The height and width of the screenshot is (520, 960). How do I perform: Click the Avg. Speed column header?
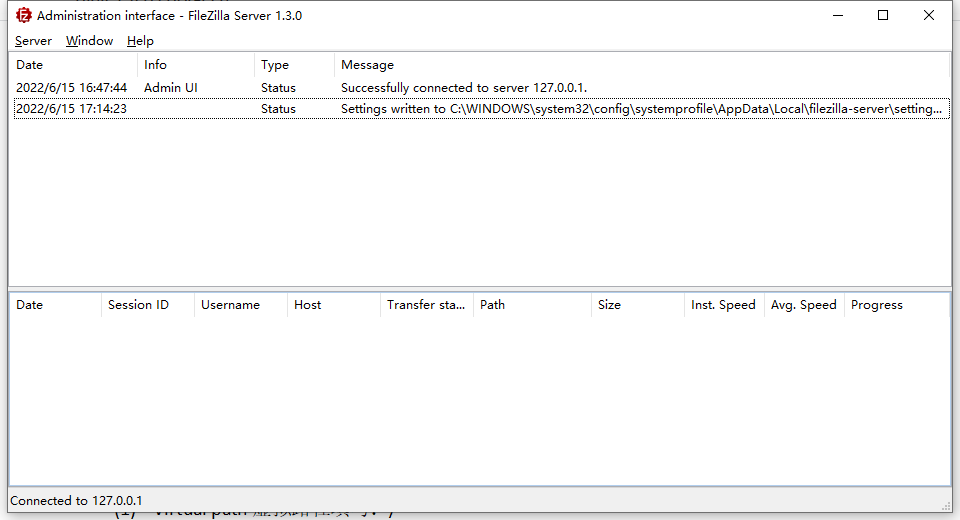[x=803, y=305]
